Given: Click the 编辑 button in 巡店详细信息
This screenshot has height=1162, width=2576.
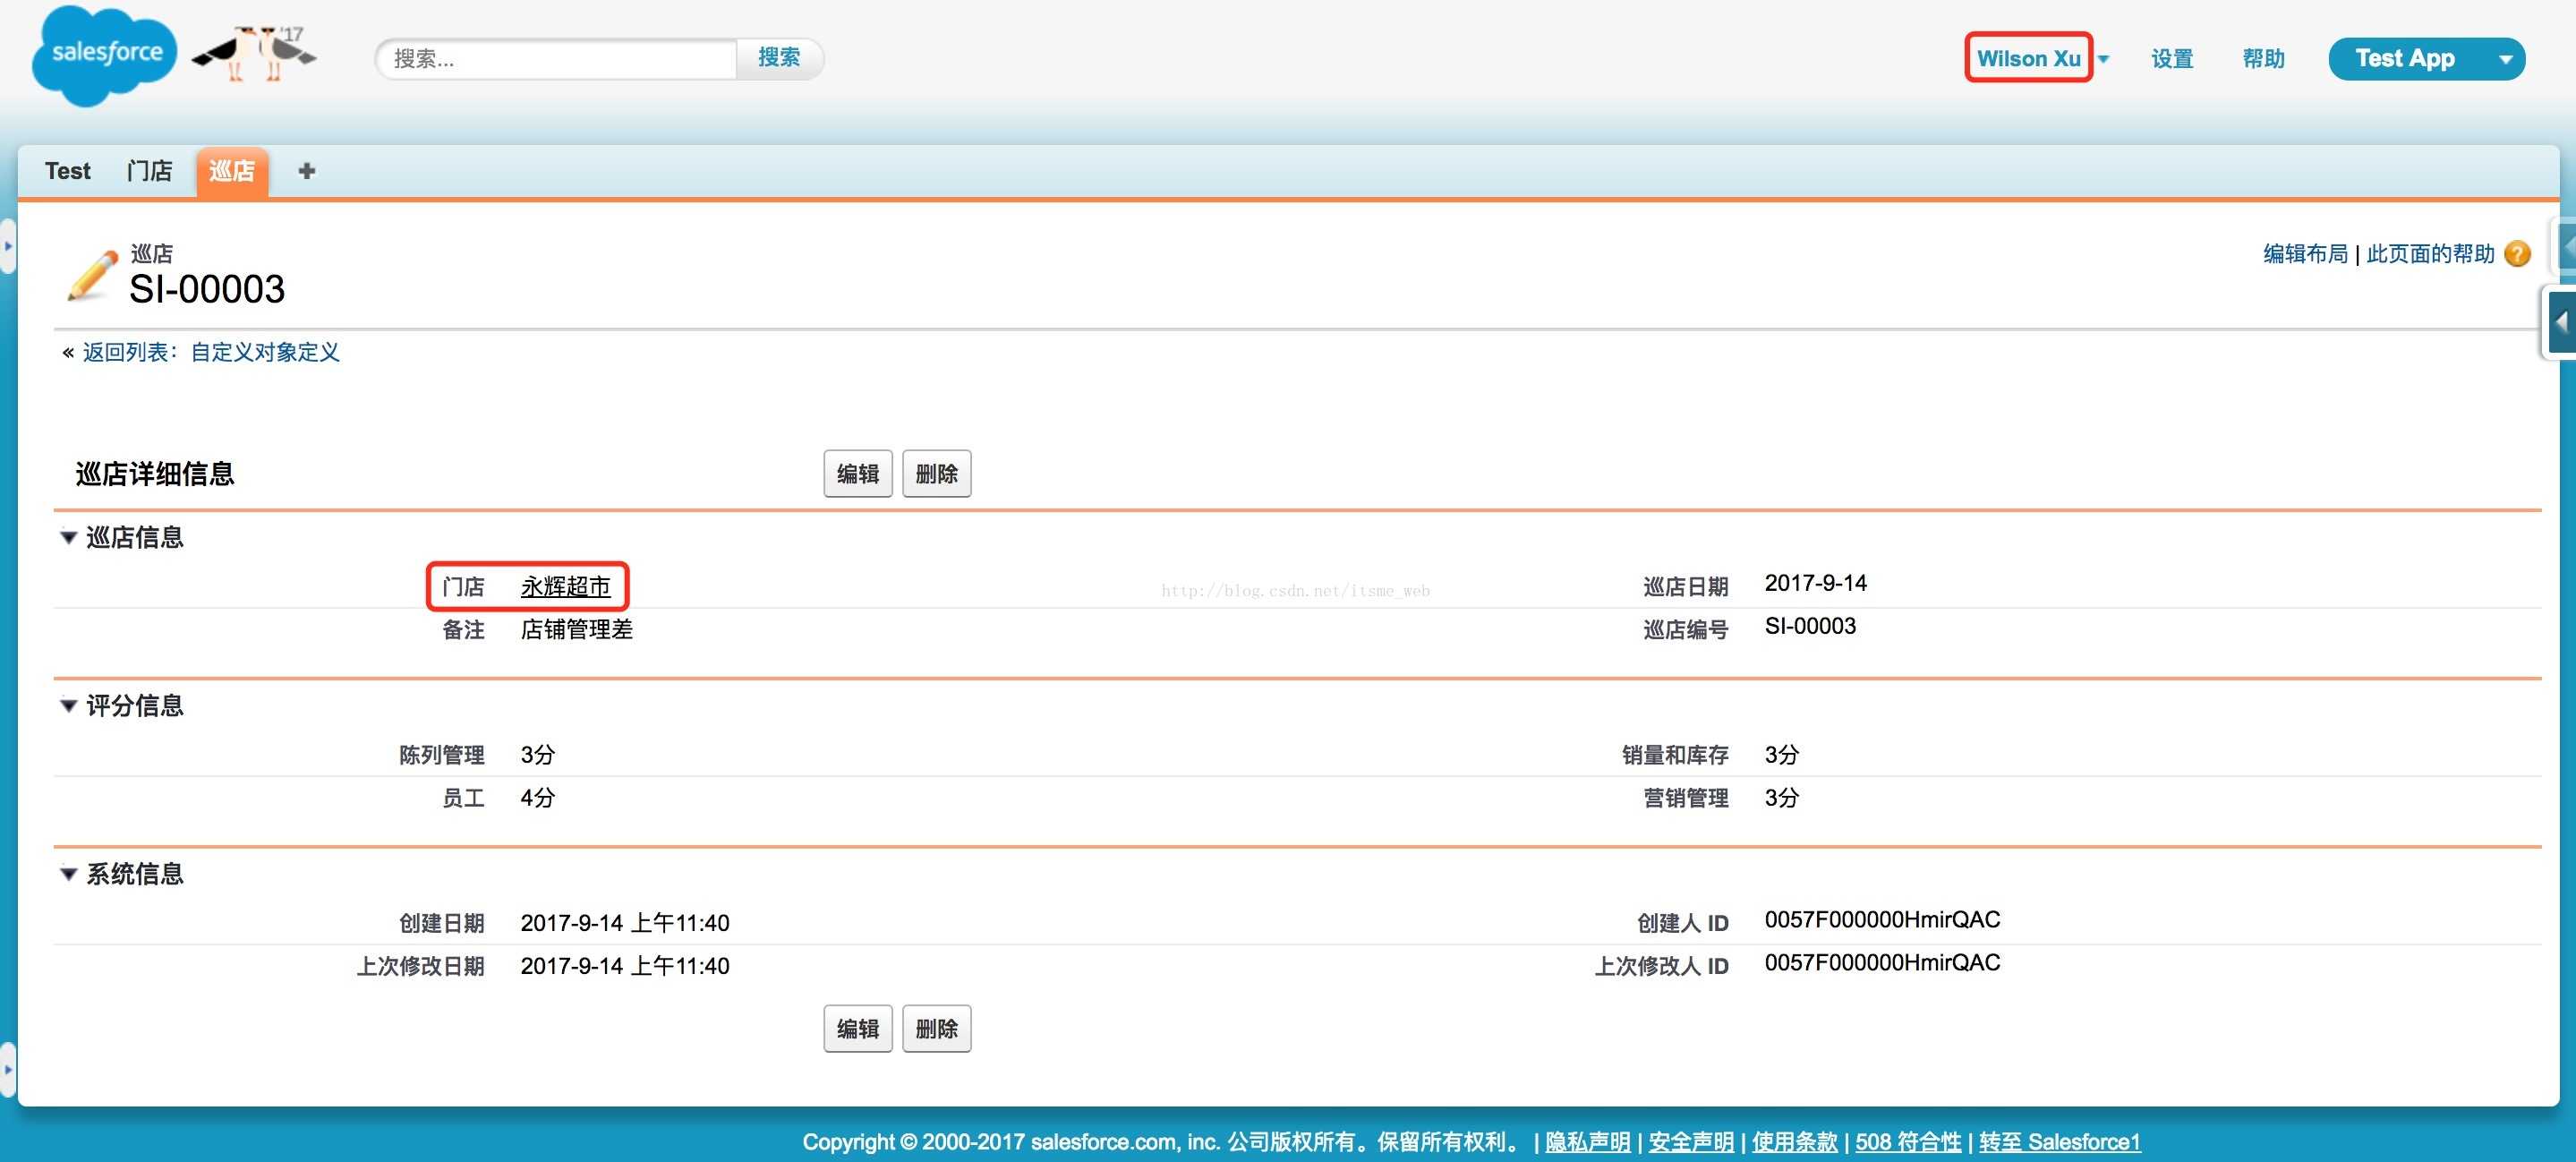Looking at the screenshot, I should (x=856, y=475).
